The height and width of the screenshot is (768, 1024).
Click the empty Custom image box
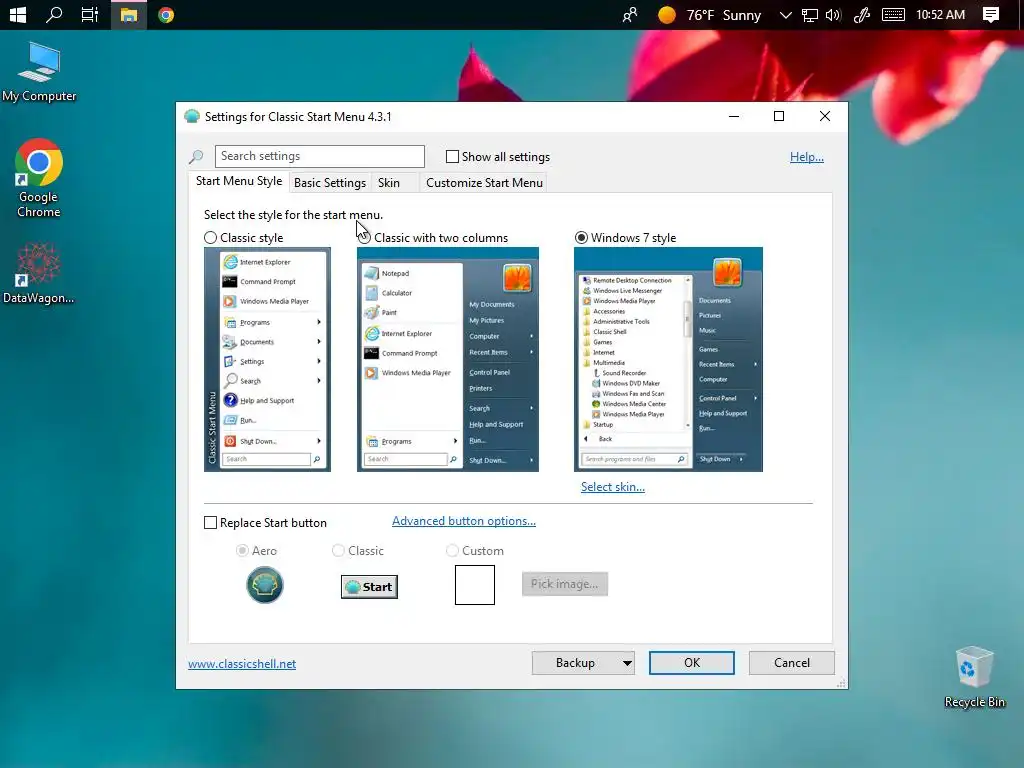click(x=475, y=584)
